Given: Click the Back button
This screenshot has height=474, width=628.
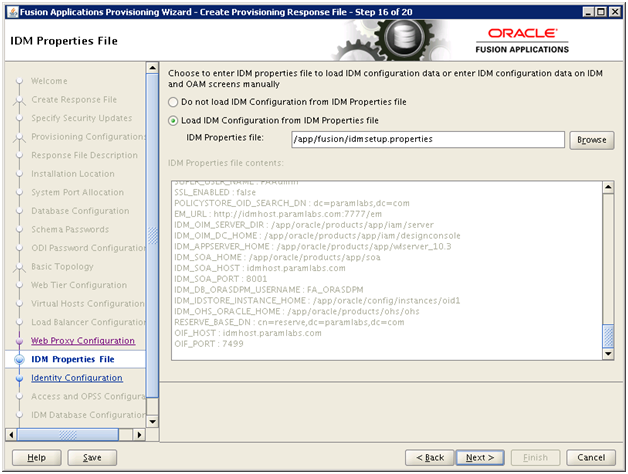Looking at the screenshot, I should click(430, 458).
